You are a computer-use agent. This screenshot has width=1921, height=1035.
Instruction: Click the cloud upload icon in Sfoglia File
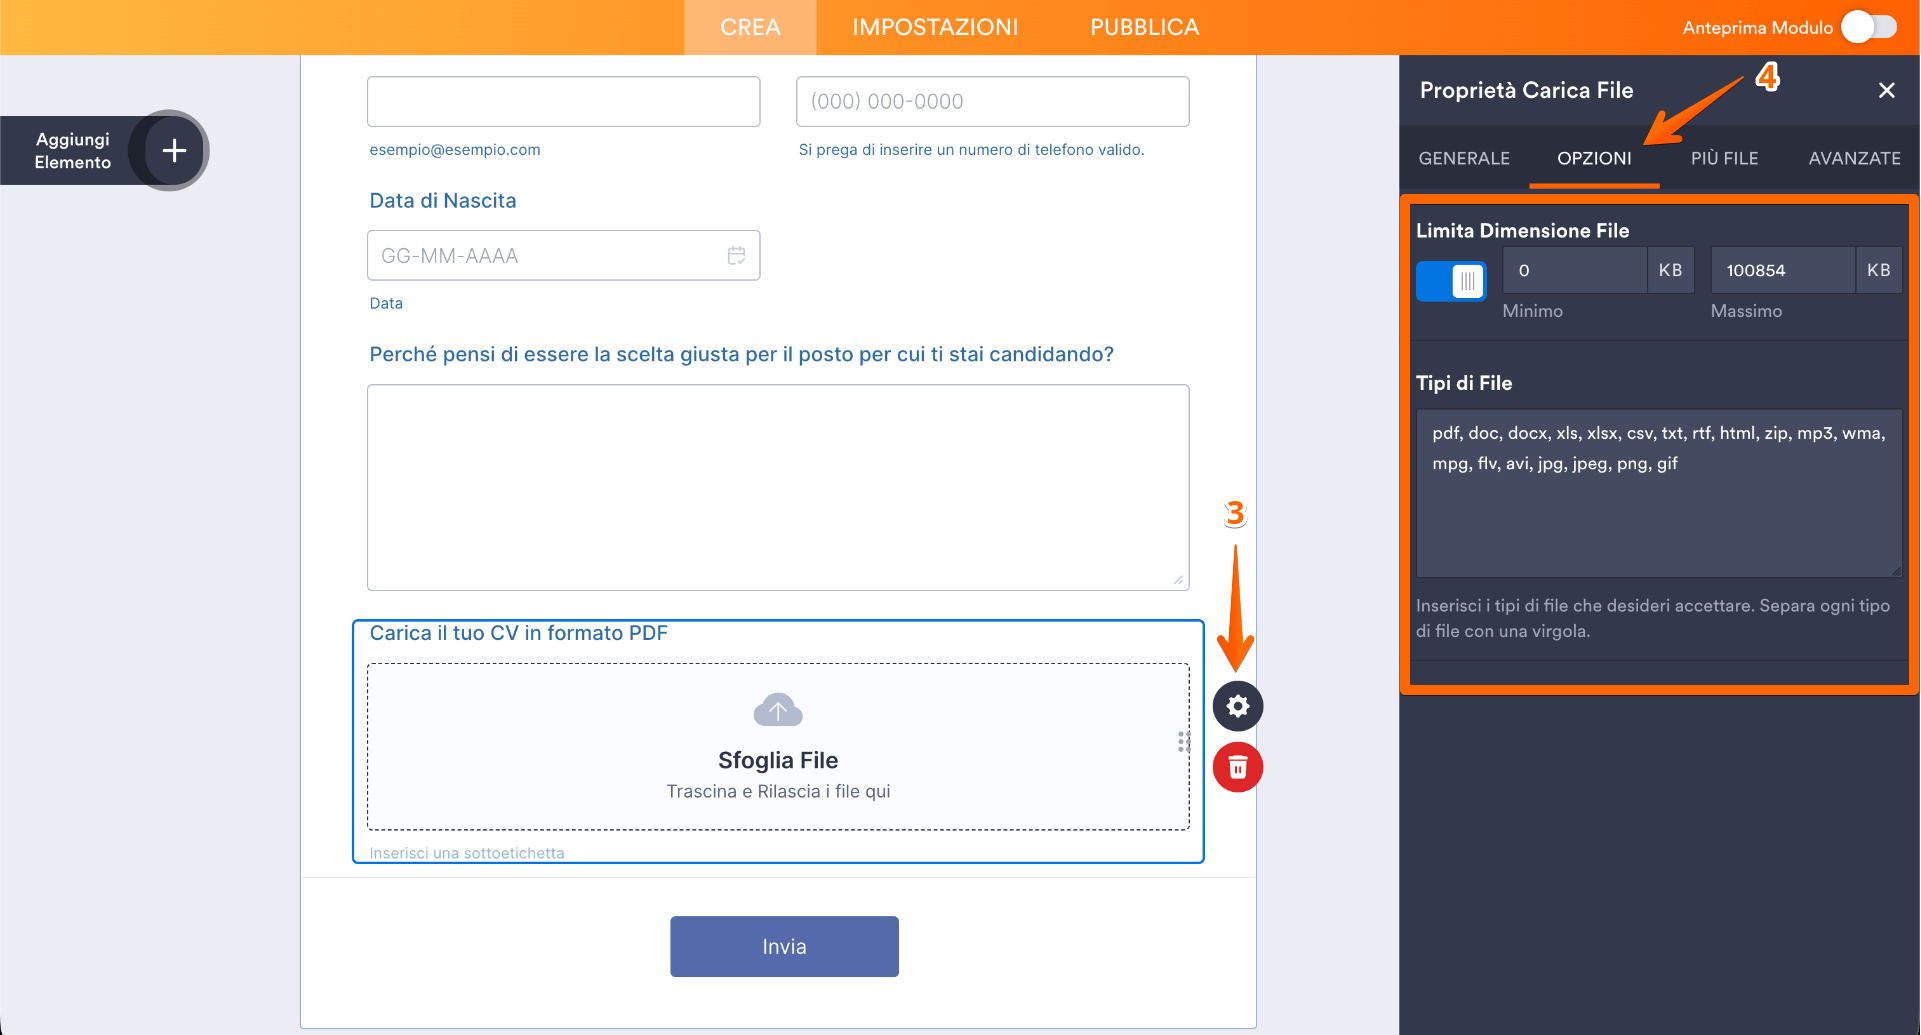pos(778,710)
